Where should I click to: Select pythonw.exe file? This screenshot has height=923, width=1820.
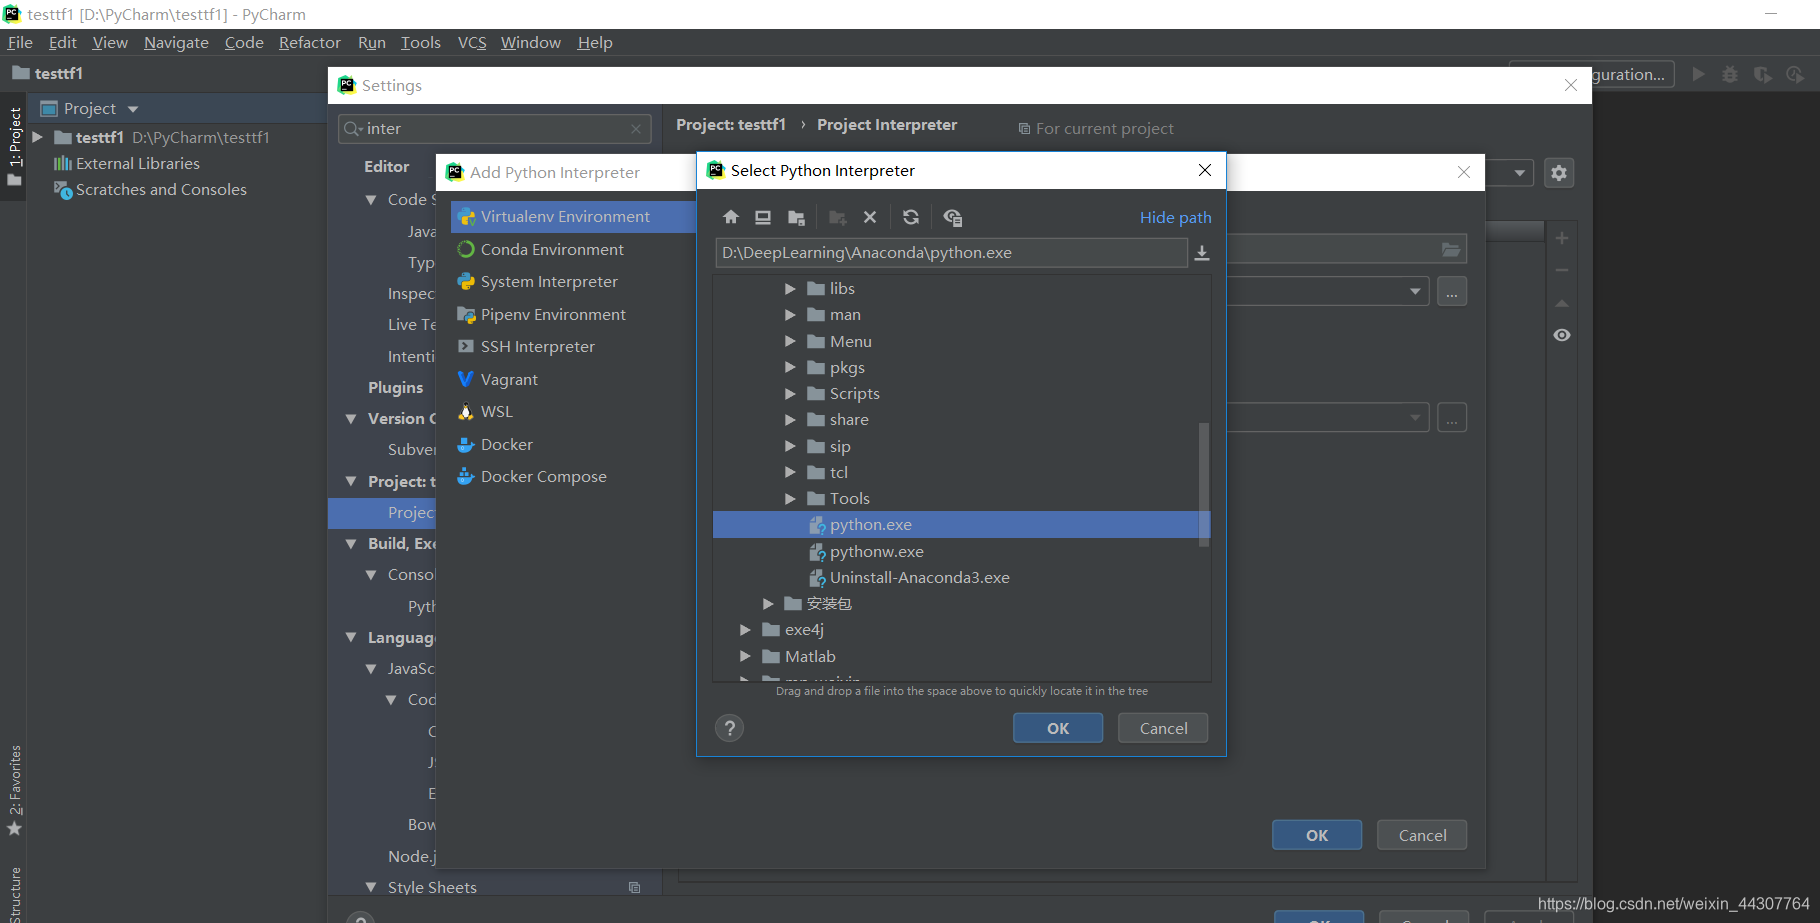pos(876,551)
